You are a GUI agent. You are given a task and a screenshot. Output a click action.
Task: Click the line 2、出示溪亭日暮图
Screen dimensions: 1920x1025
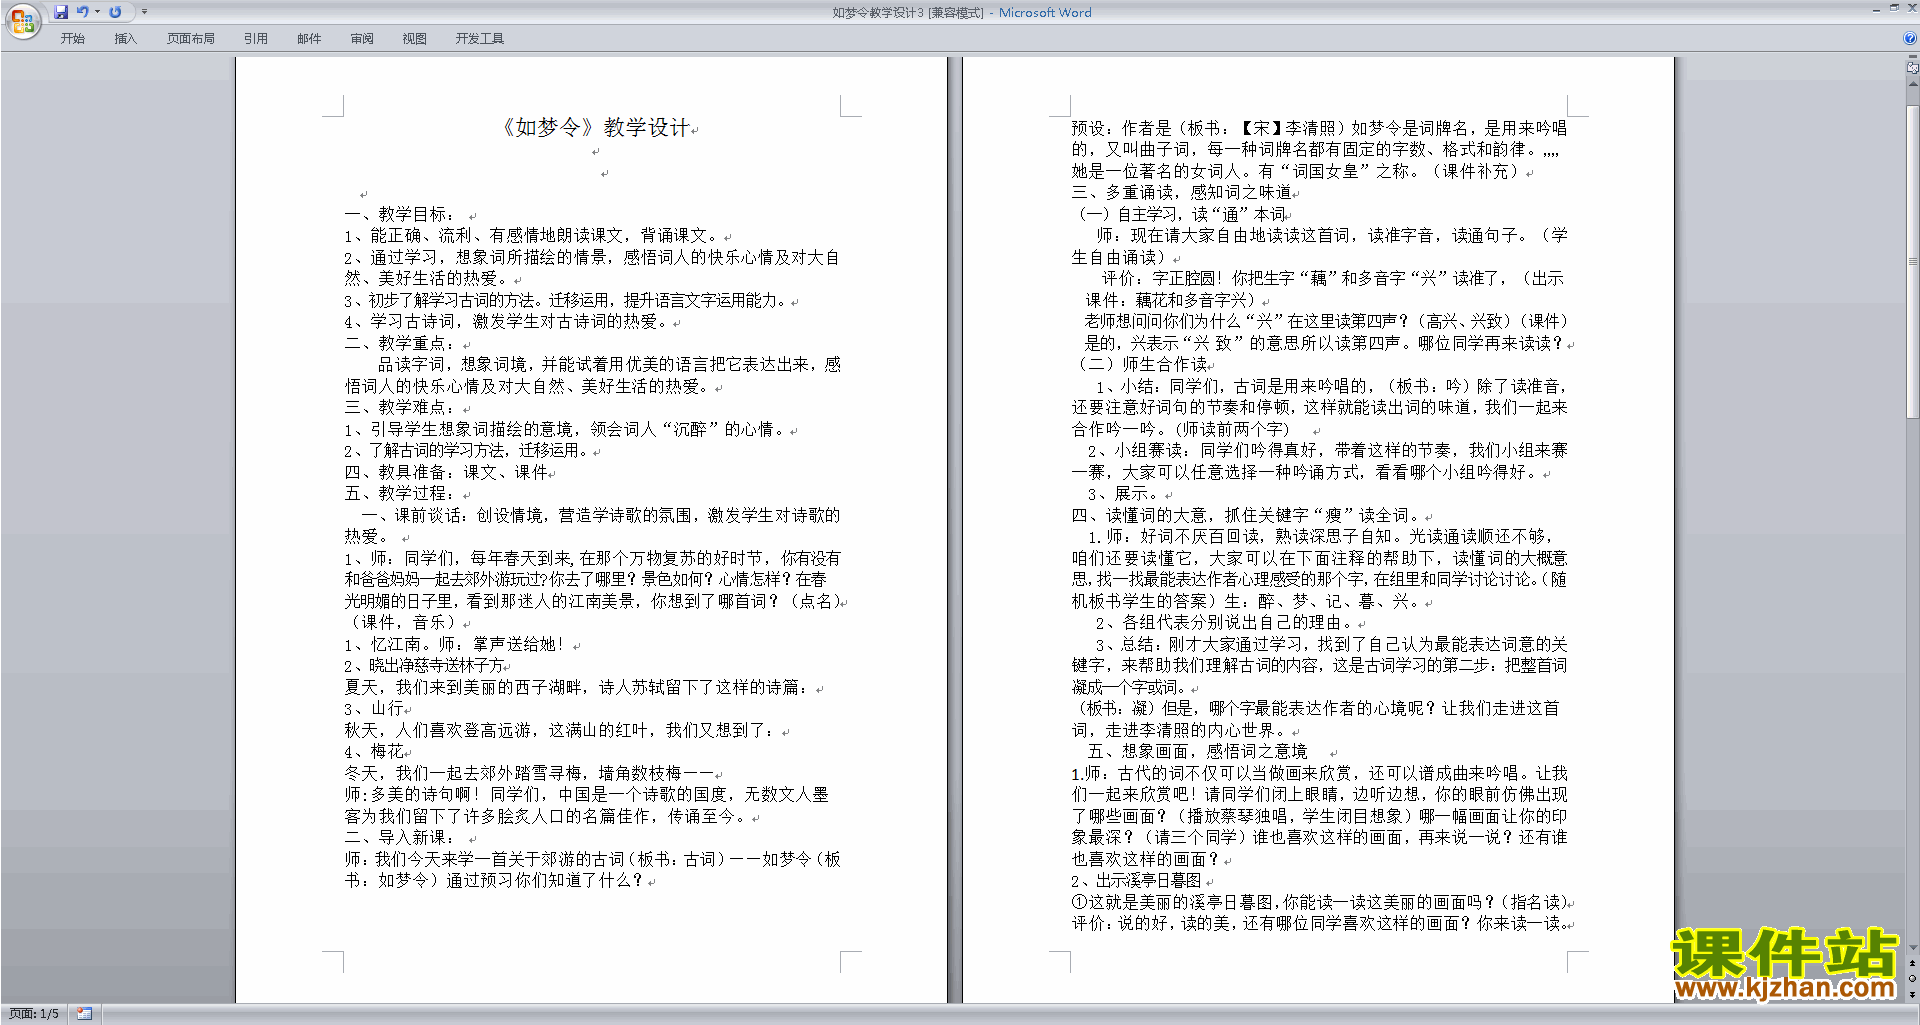point(1136,880)
